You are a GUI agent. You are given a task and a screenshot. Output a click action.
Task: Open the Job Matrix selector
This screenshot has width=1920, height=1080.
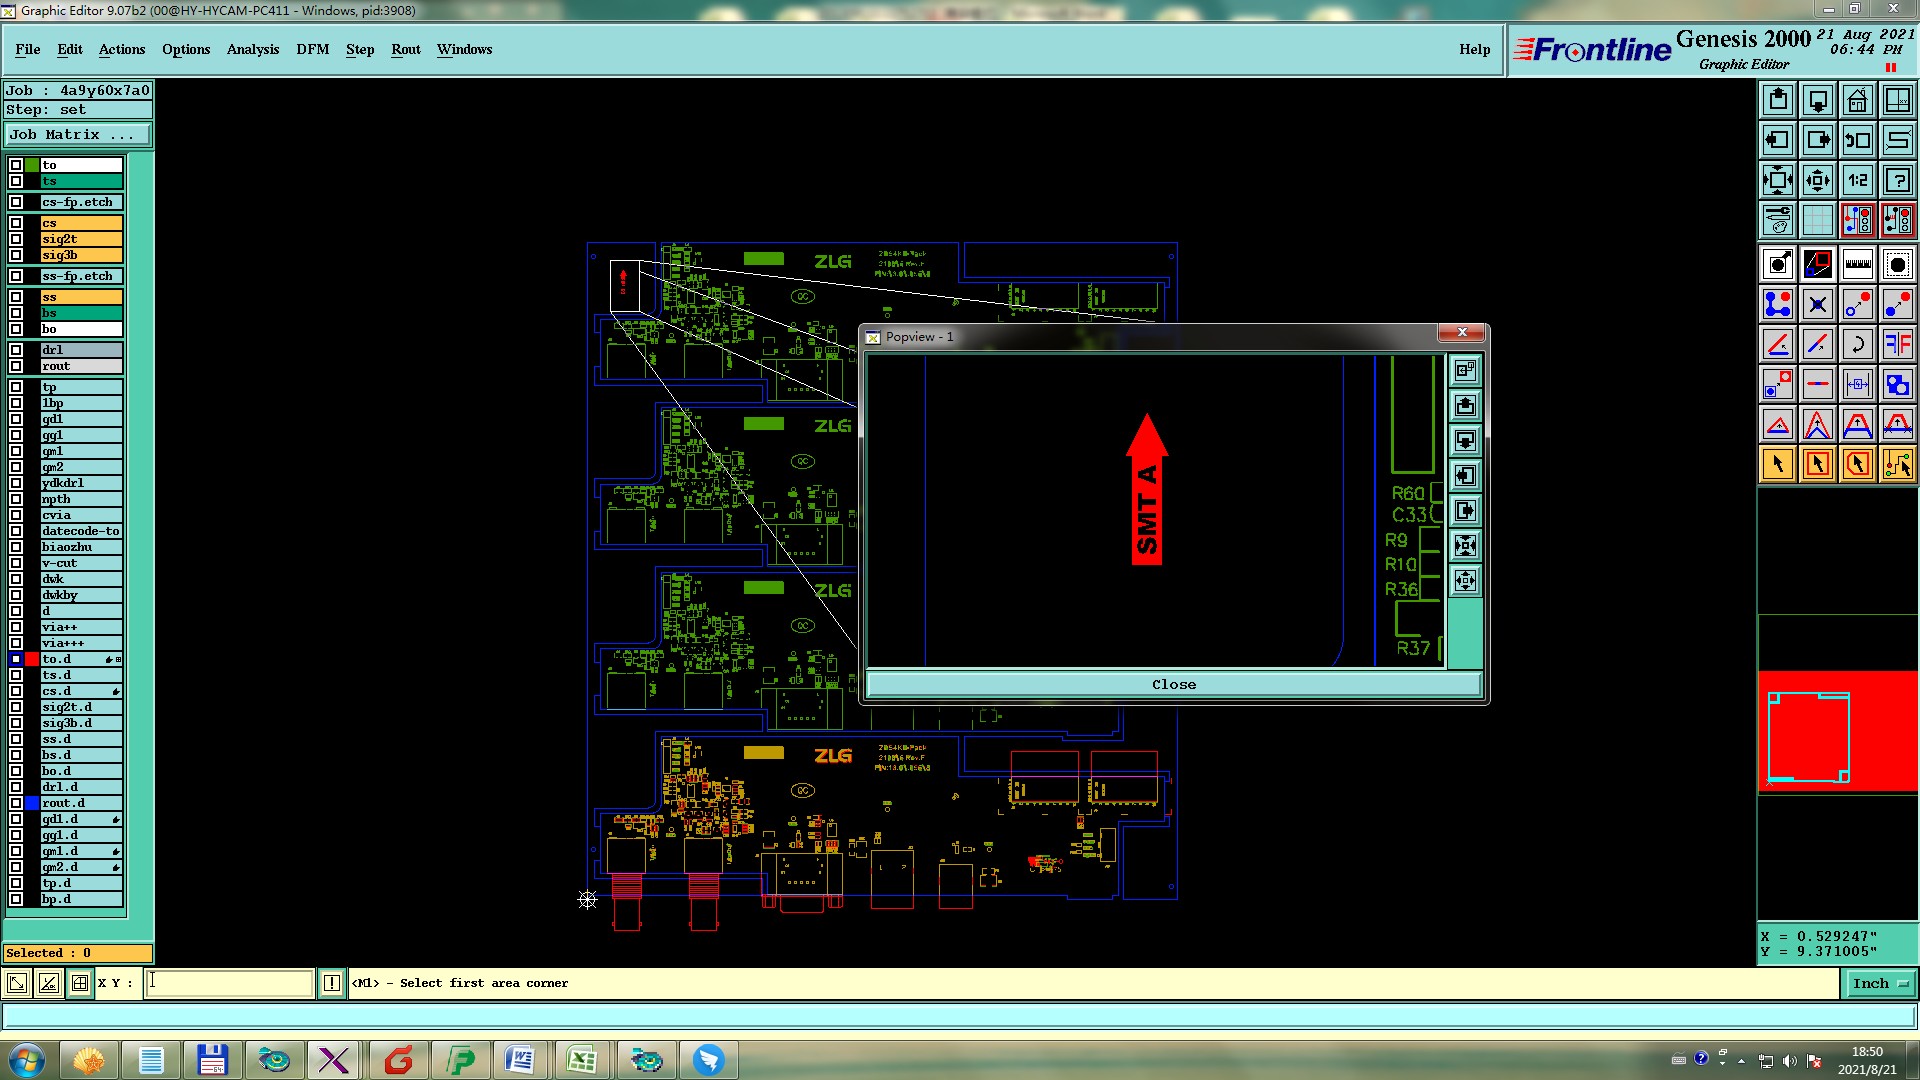coord(78,134)
